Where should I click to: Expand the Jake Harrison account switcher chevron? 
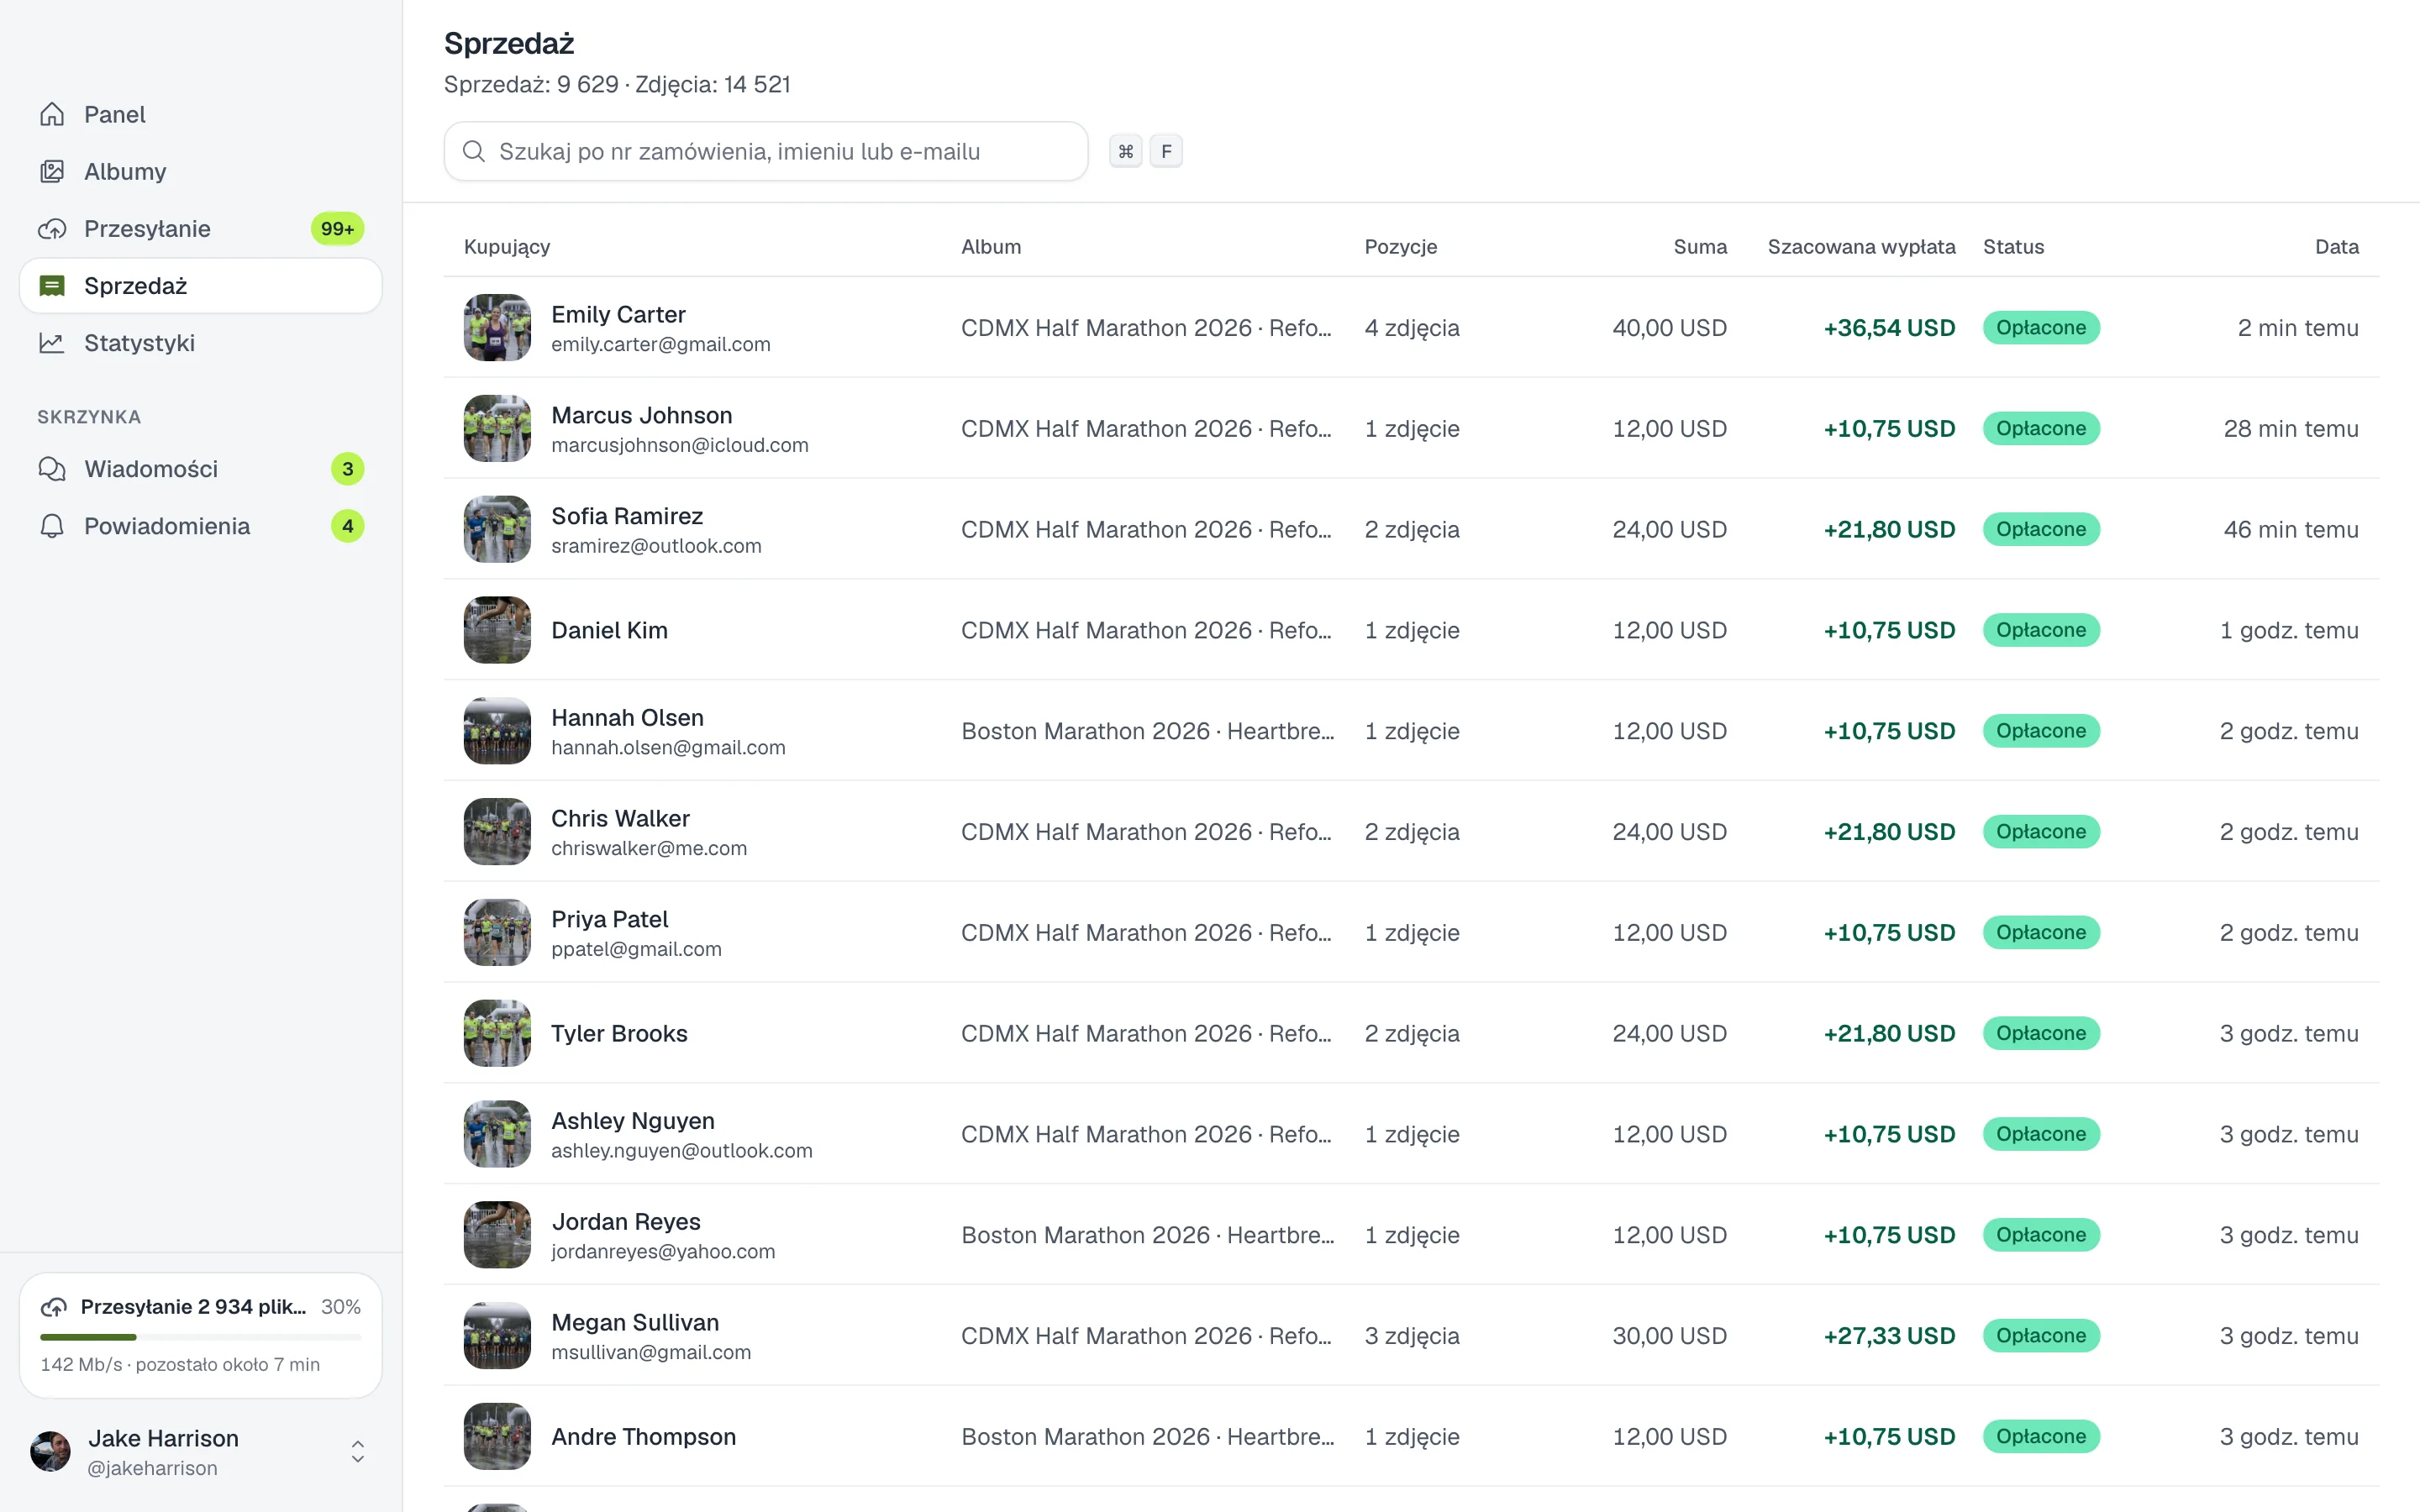[x=358, y=1451]
